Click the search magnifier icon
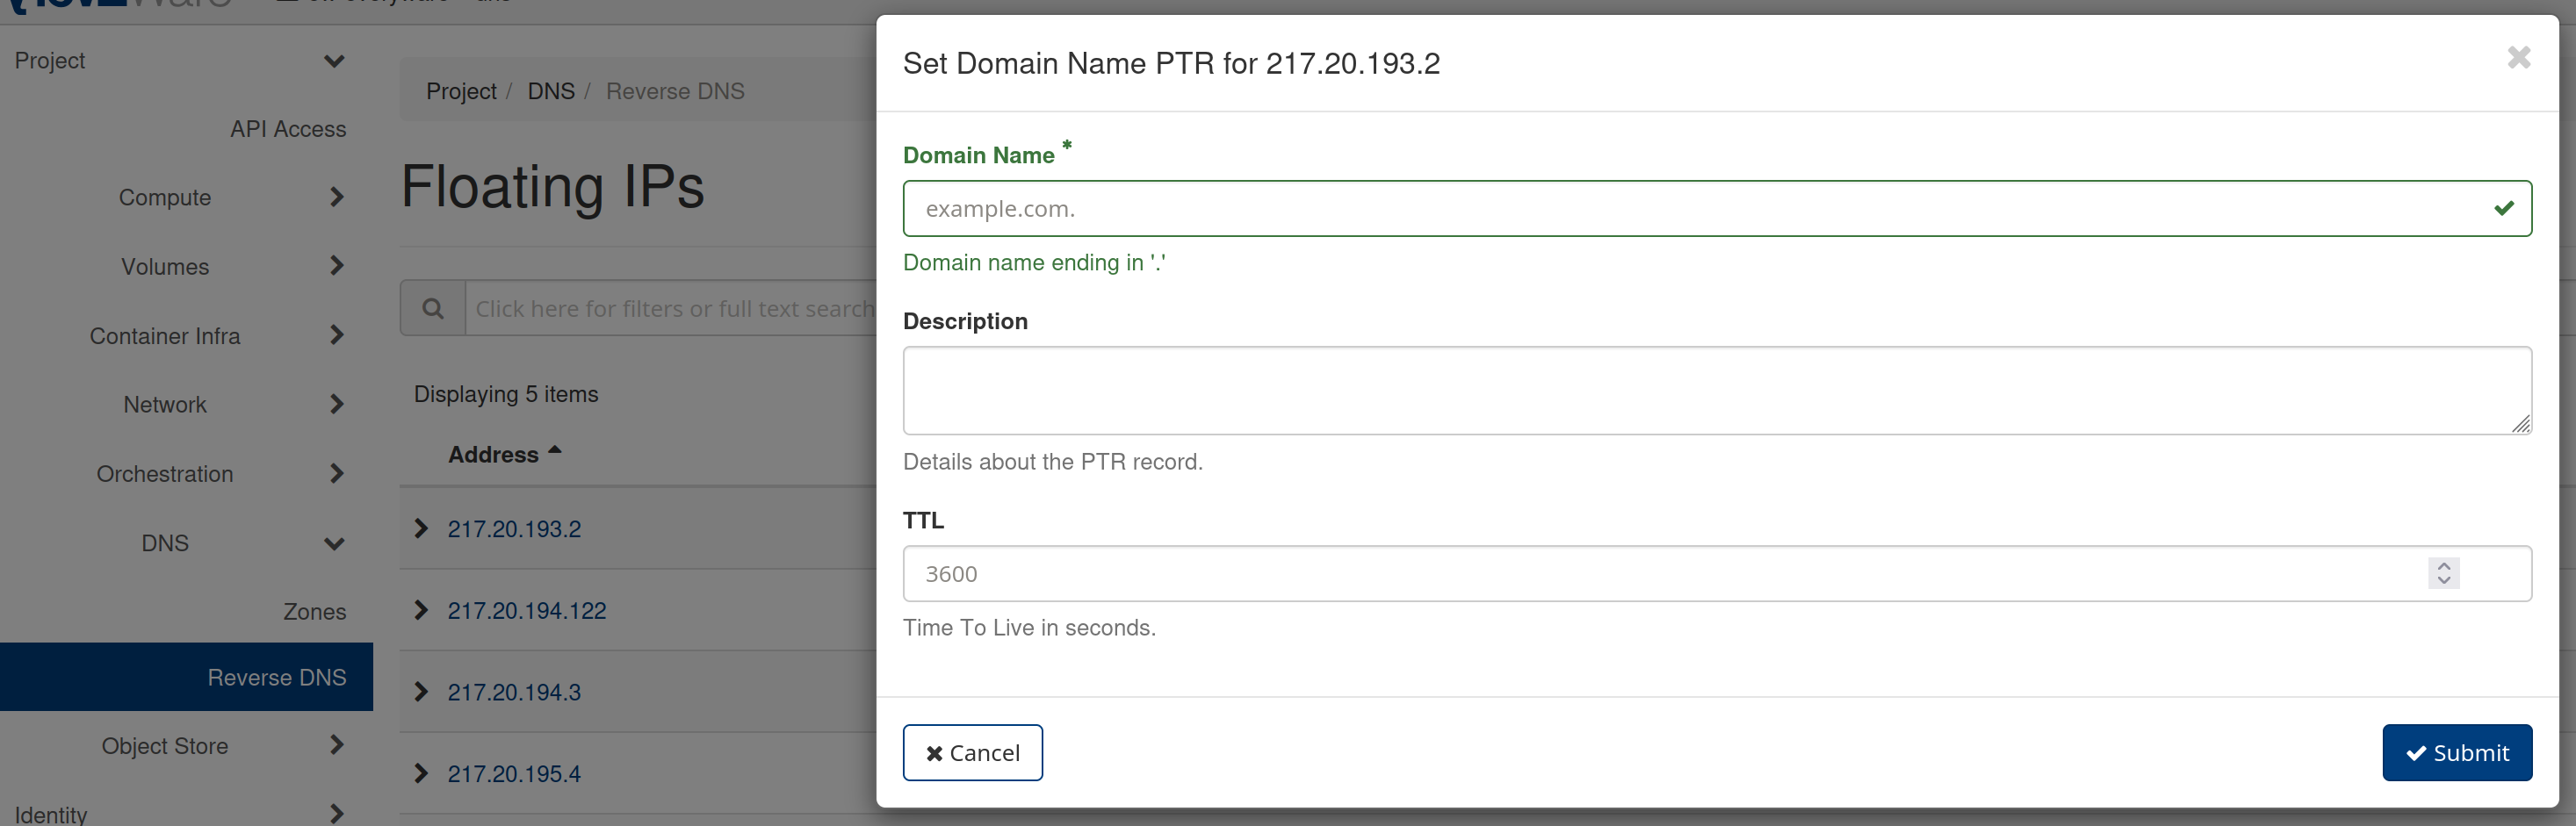 click(433, 308)
